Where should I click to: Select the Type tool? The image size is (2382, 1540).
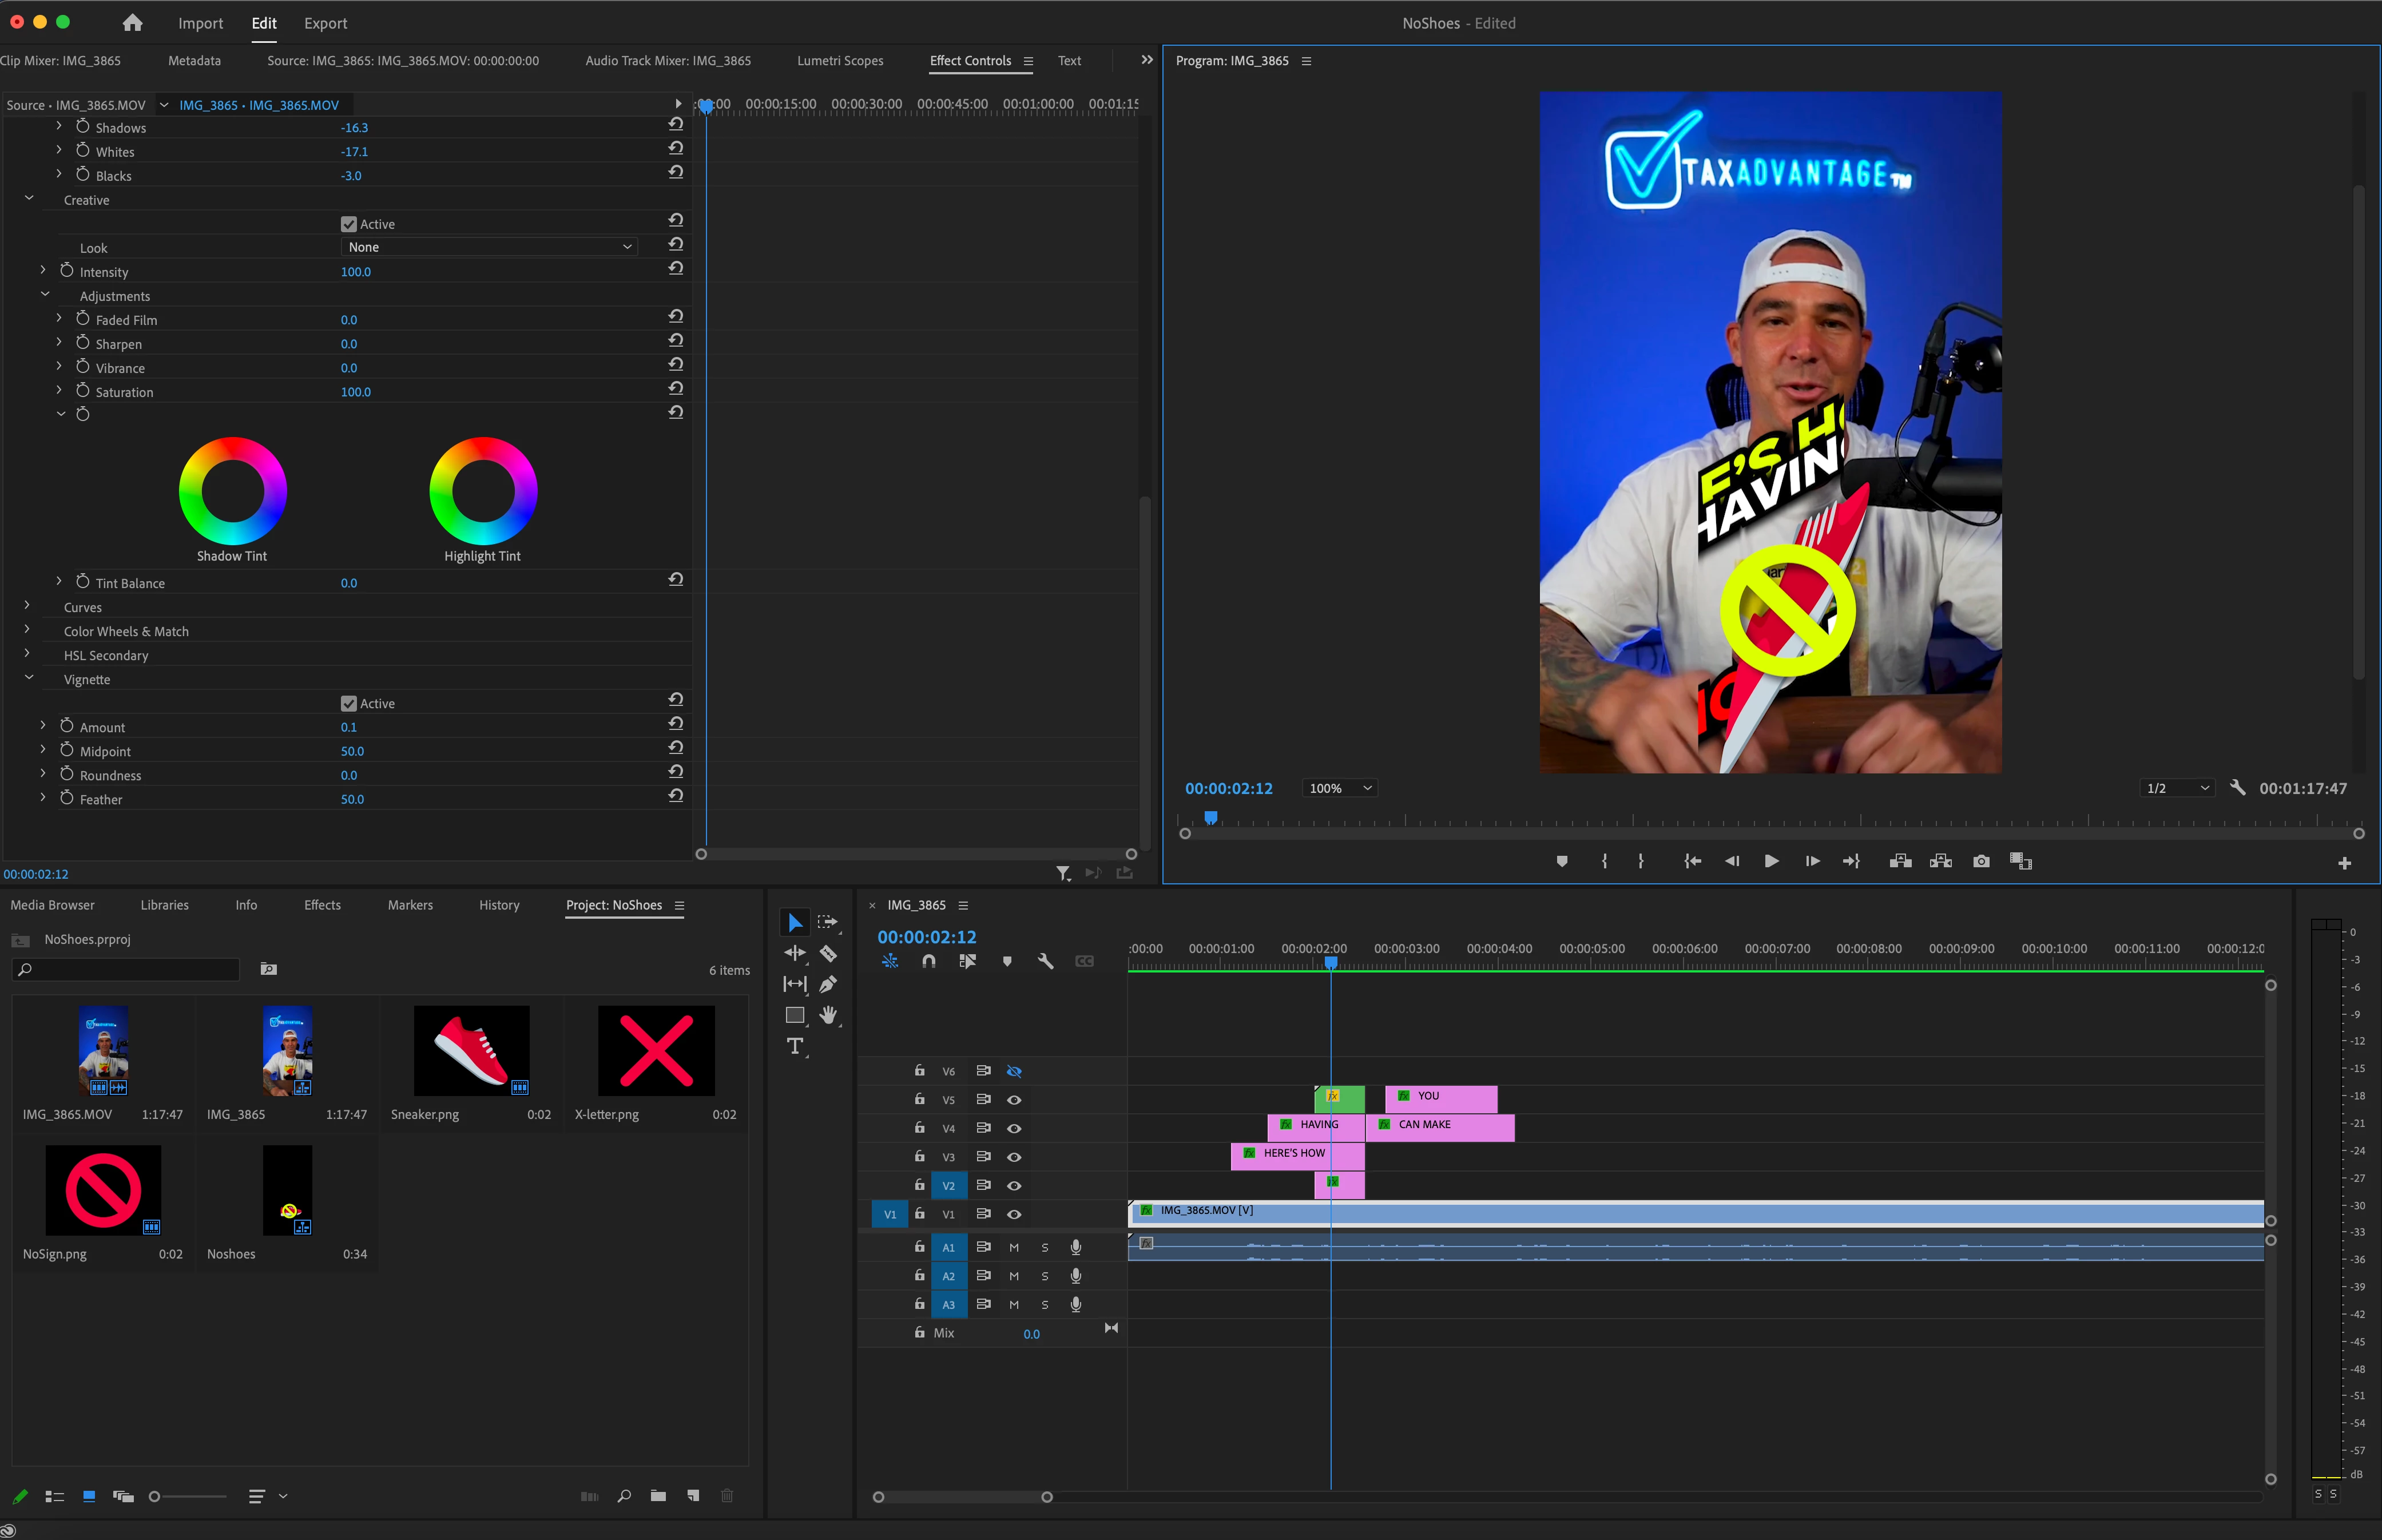tap(795, 1046)
